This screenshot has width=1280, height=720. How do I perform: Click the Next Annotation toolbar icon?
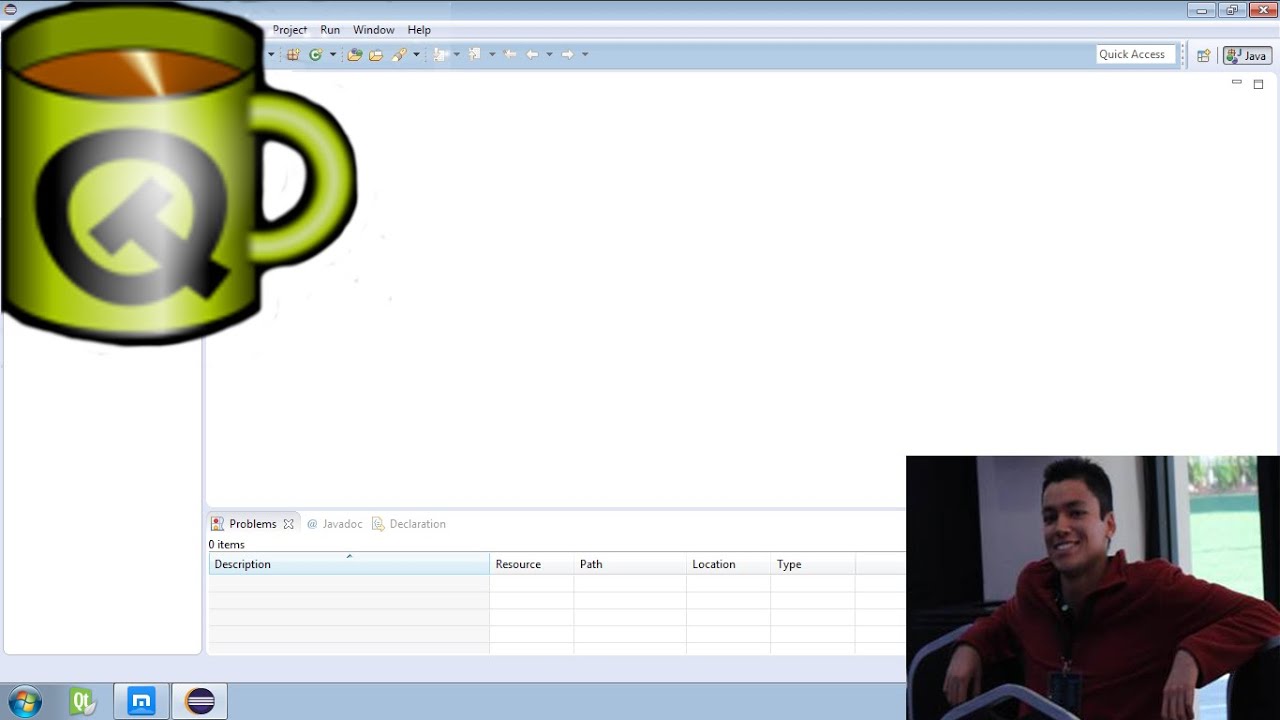pyautogui.click(x=440, y=55)
